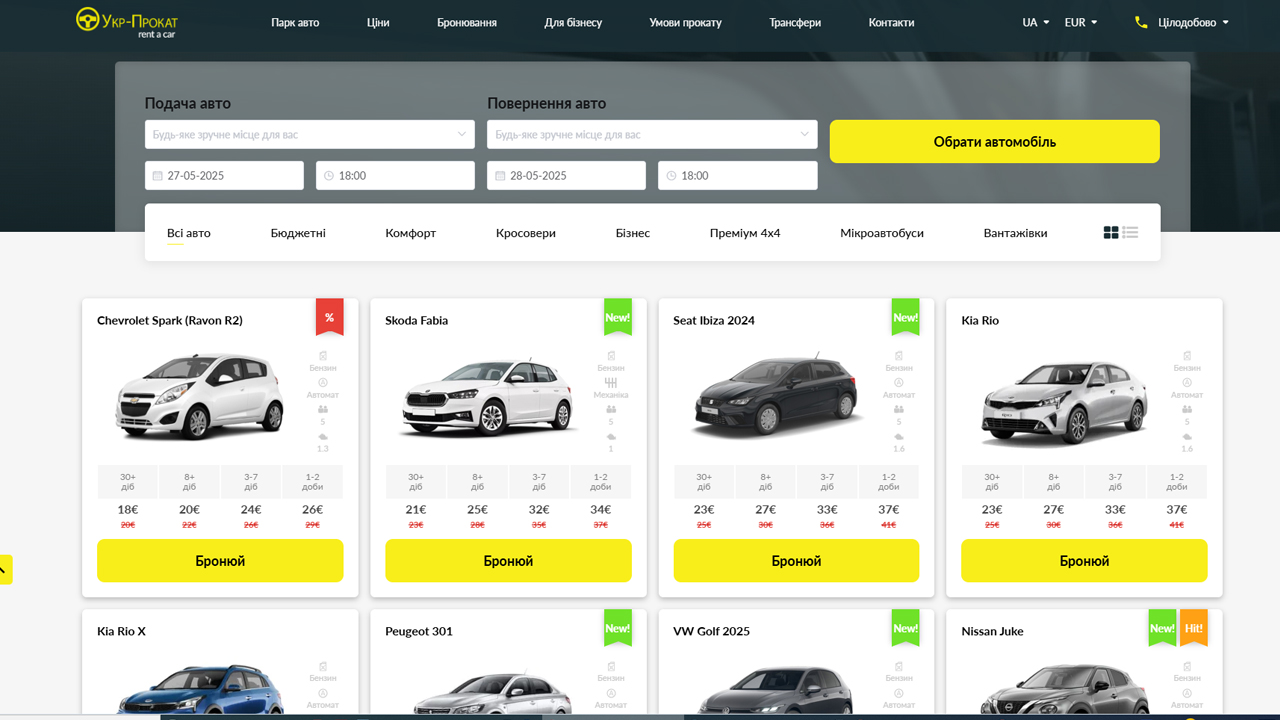Click the seats icon on Kia Rio card
Screen dimensions: 1280x720
pyautogui.click(x=1187, y=410)
